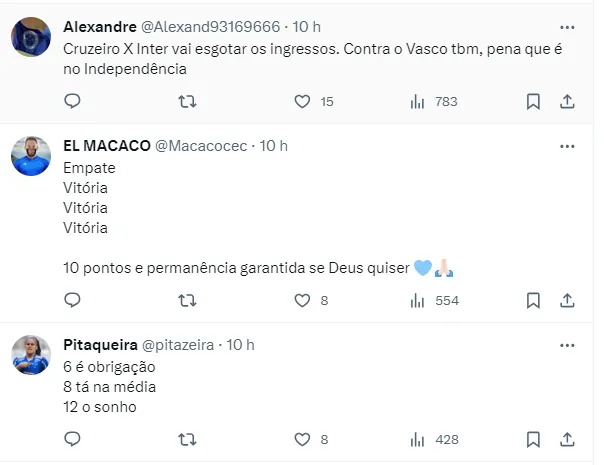
Task: Click EL MACACO's profile avatar
Action: [31, 156]
